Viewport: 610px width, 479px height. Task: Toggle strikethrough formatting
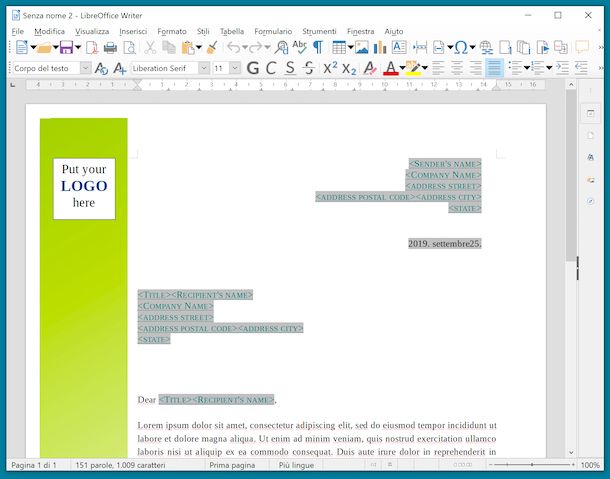(309, 68)
